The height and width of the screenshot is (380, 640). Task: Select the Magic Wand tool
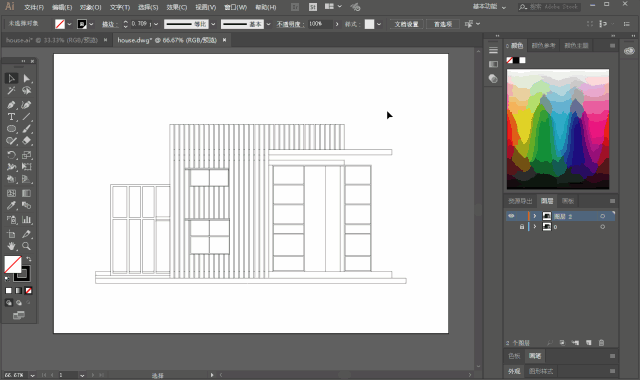pos(11,91)
